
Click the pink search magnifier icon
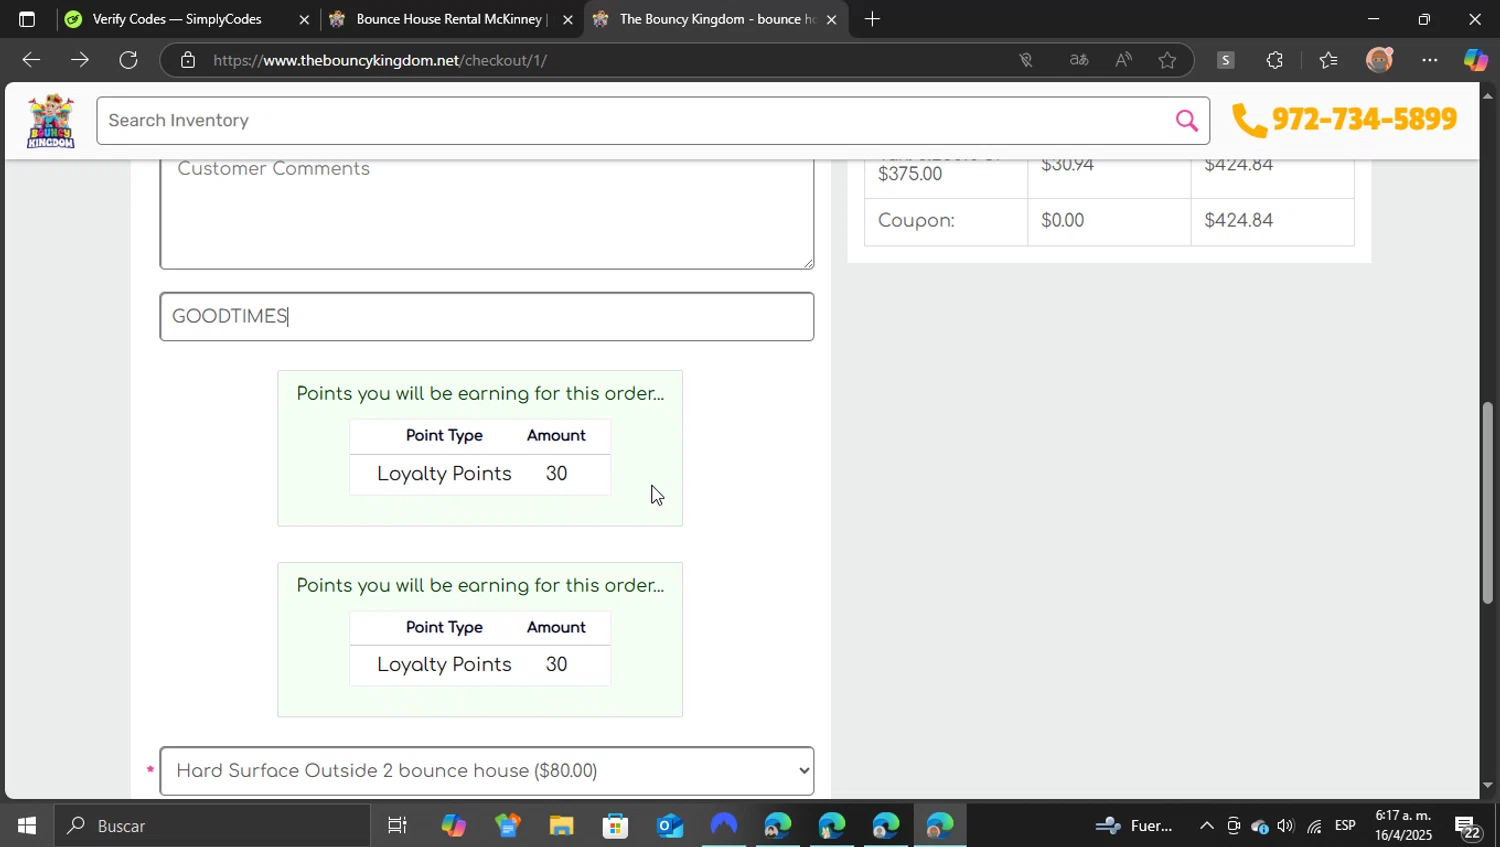pos(1186,121)
